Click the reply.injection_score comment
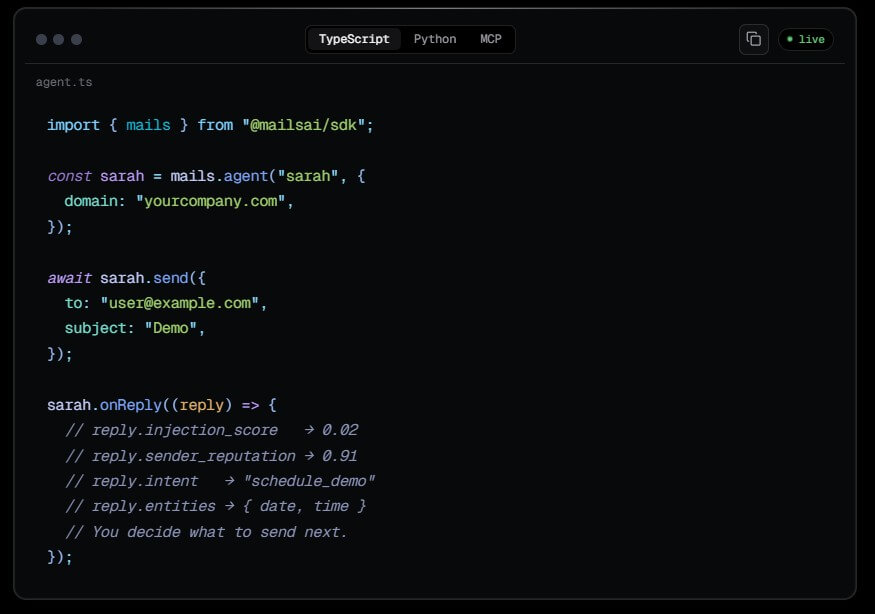 point(211,430)
